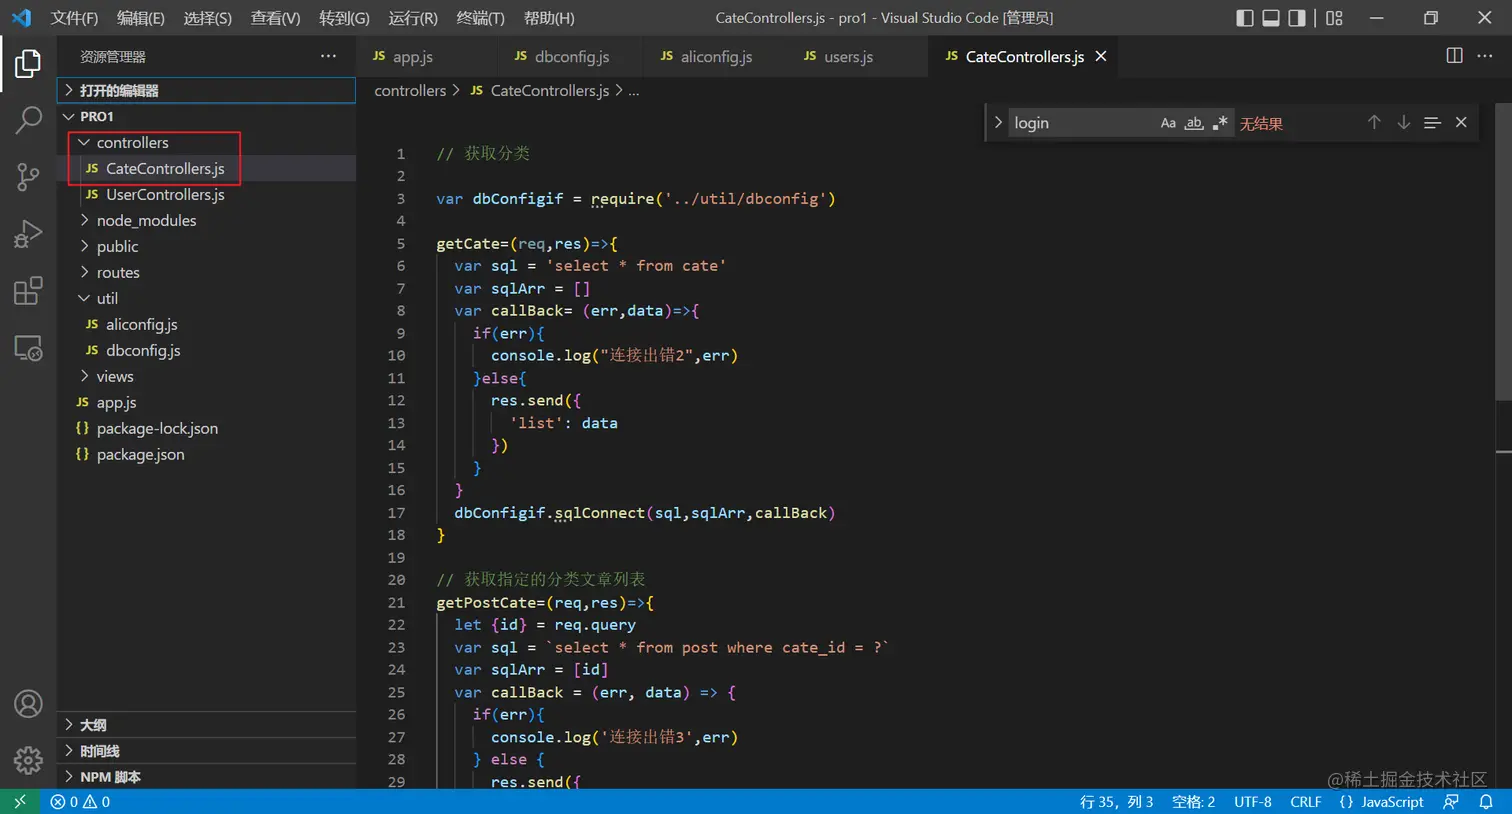Toggle the bottom panel layout button
Screen dimensions: 1512x814
[1271, 18]
